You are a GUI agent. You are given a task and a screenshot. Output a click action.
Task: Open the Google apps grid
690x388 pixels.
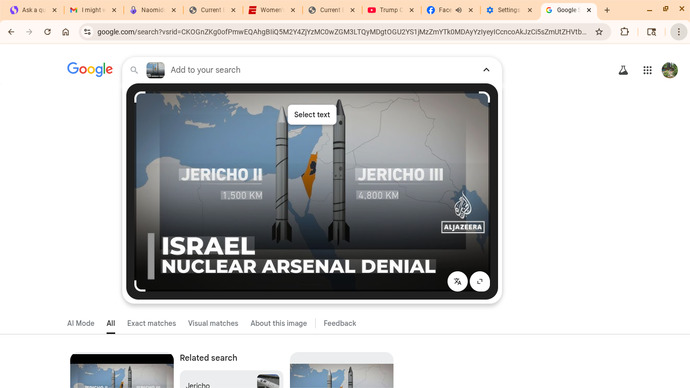[x=647, y=70]
